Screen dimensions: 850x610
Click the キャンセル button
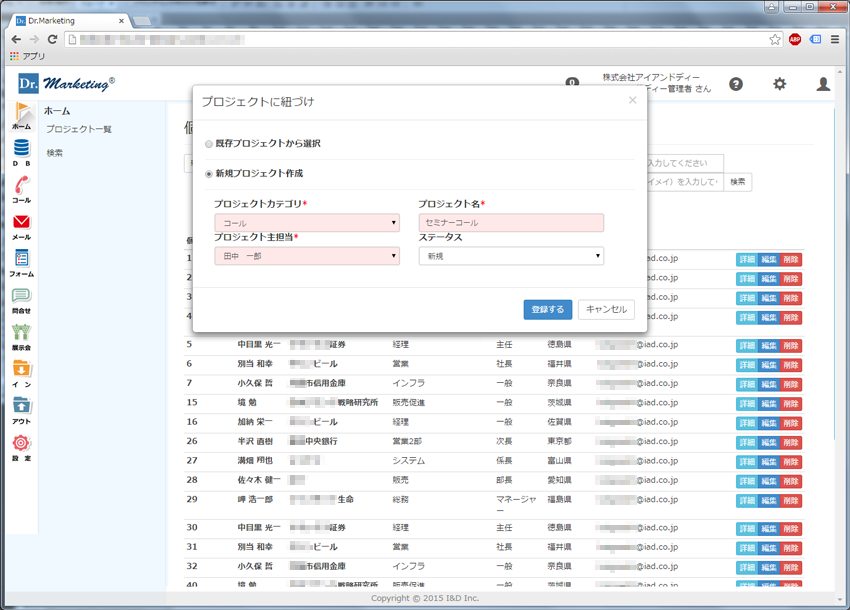[x=606, y=310]
